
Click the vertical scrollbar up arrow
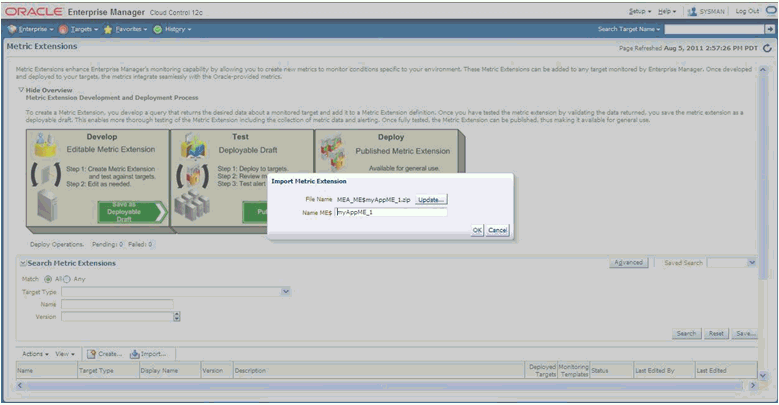pyautogui.click(x=763, y=70)
